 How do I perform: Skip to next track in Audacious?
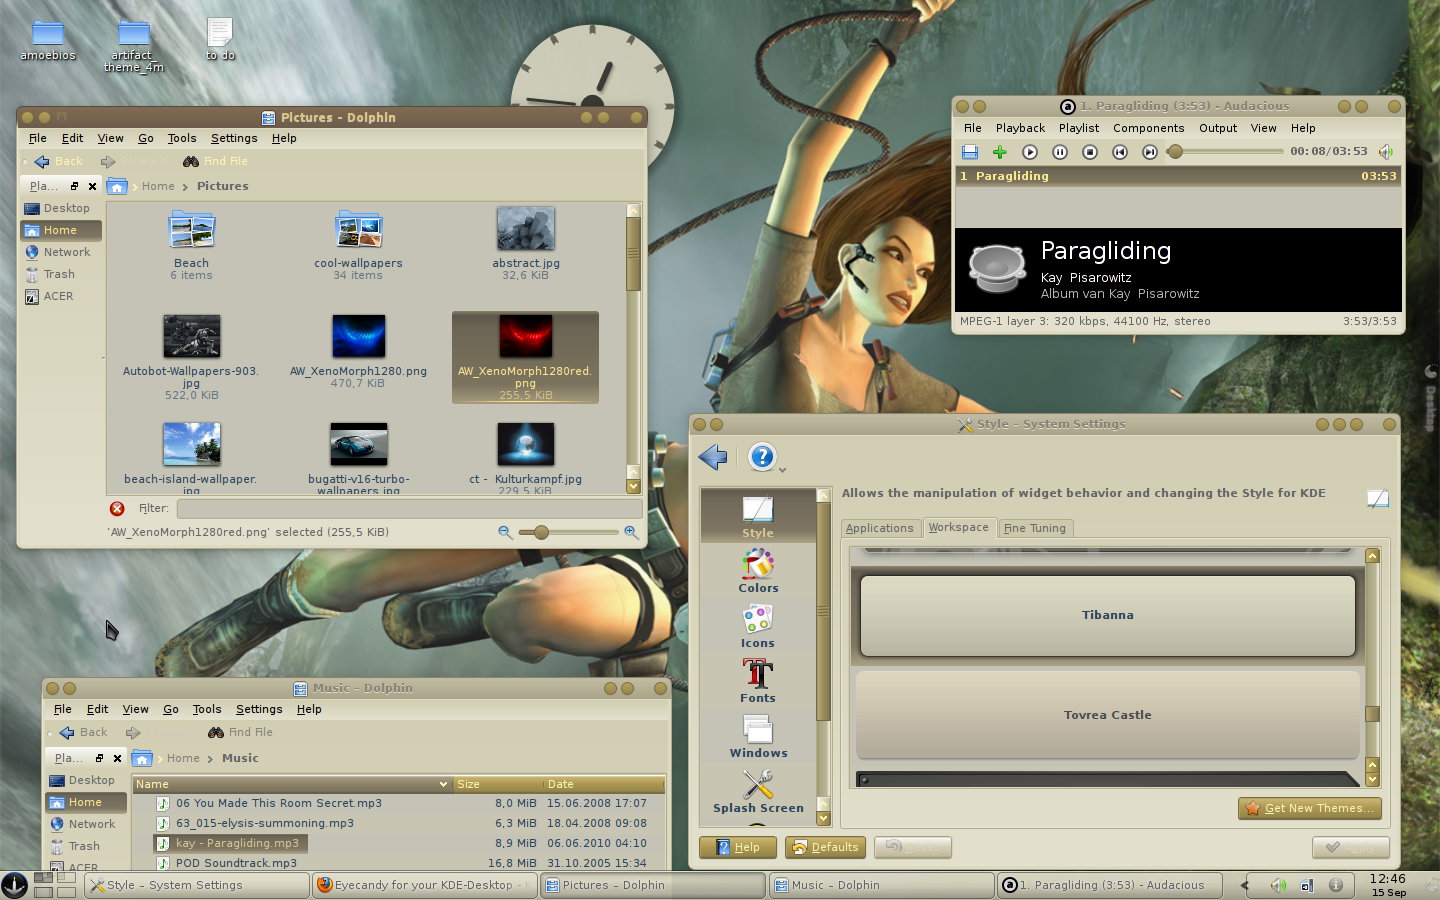[1150, 152]
